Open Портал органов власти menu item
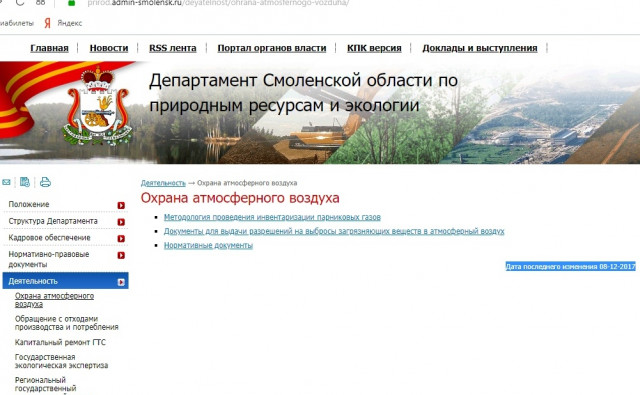This screenshot has width=640, height=395. click(x=272, y=48)
